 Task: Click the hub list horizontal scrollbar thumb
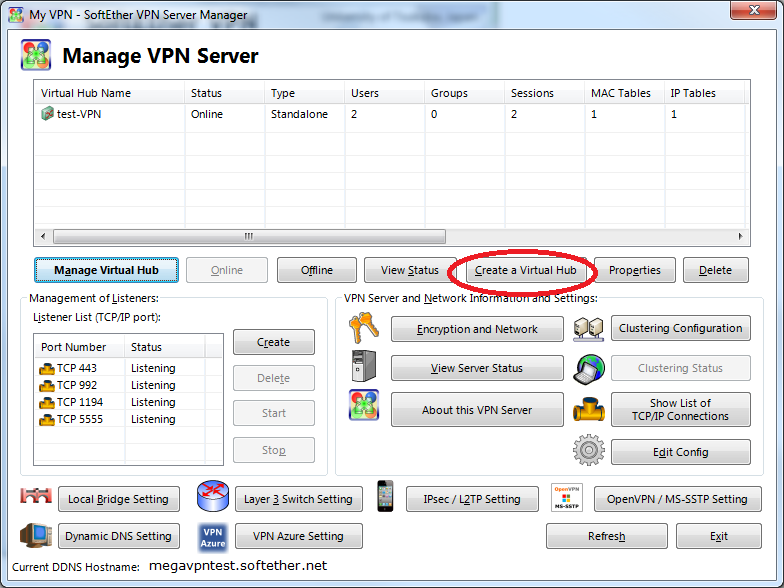(249, 236)
